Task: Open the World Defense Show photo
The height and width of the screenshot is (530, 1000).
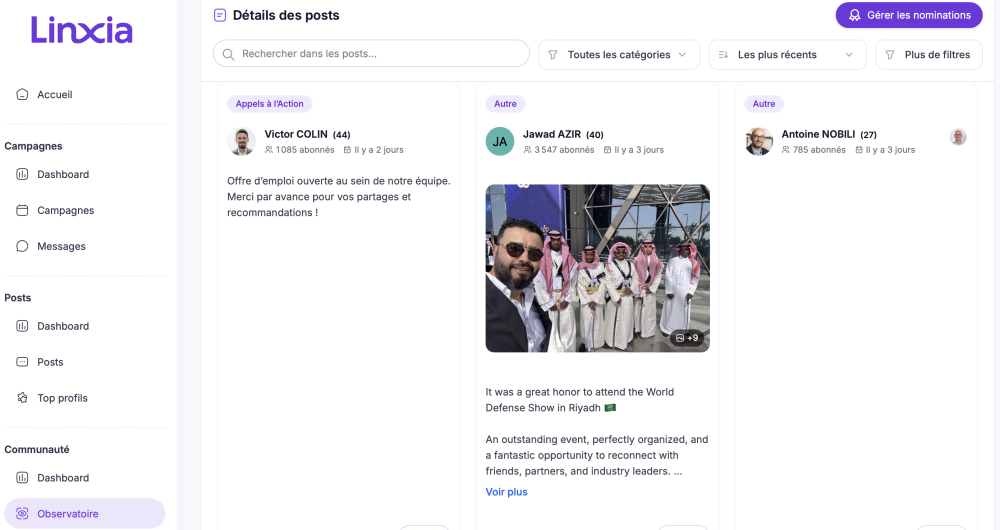Action: click(x=598, y=269)
